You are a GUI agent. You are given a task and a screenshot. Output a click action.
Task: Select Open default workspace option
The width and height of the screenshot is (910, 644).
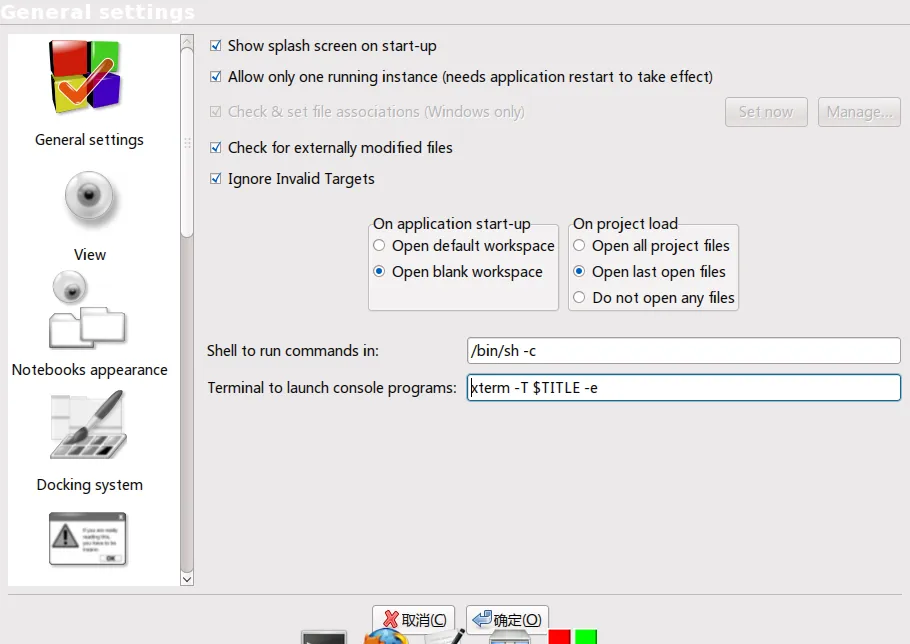(x=379, y=245)
